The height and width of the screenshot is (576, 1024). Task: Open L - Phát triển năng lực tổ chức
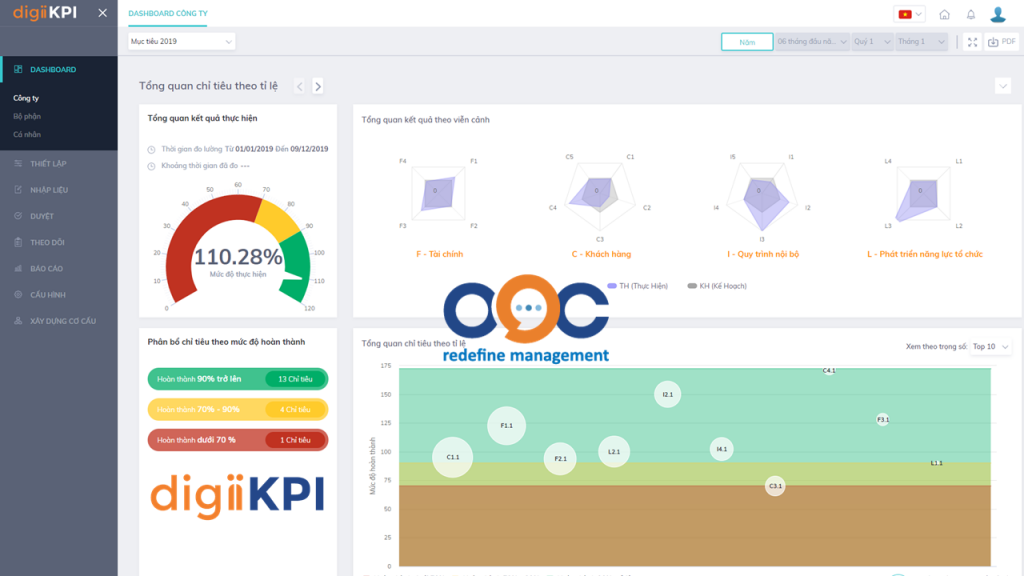(925, 254)
